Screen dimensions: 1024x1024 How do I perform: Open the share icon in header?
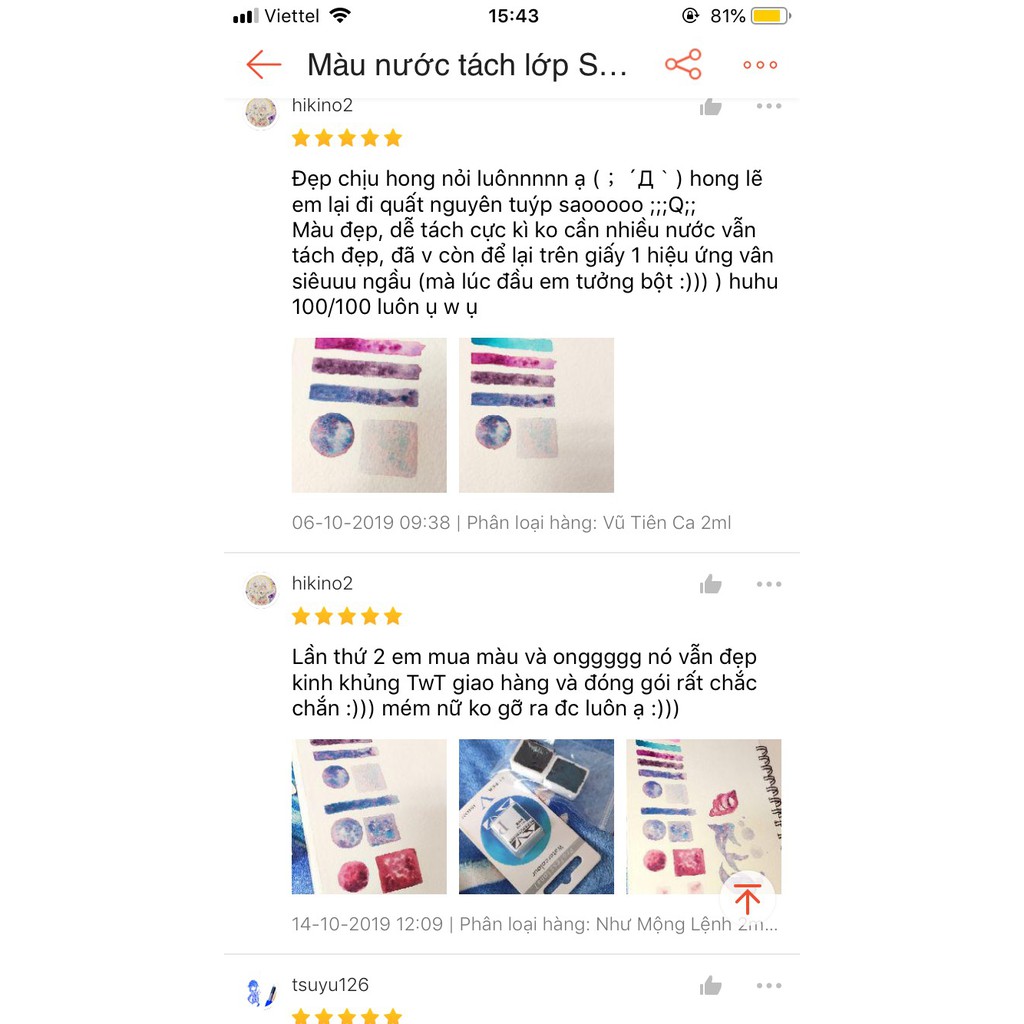click(x=683, y=64)
